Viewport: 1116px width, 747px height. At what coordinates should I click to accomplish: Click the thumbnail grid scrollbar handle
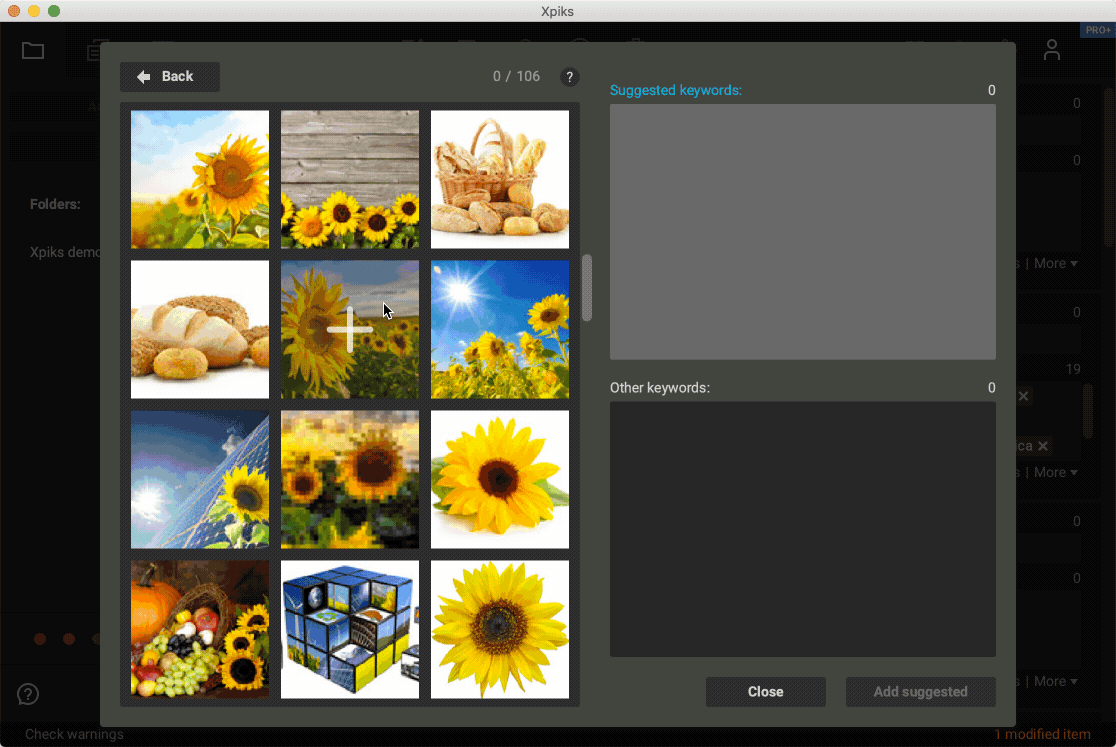click(587, 288)
